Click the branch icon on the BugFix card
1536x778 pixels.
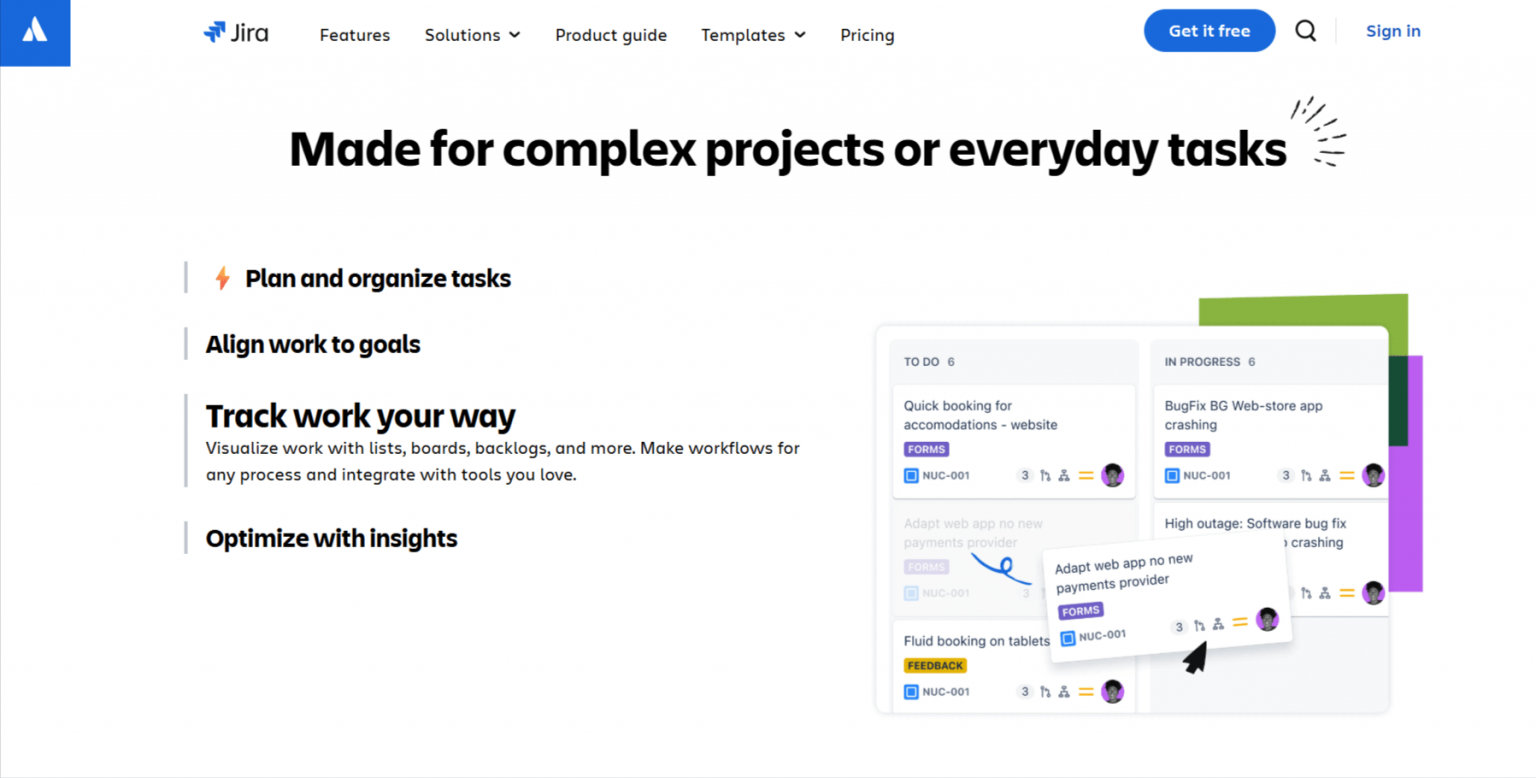coord(1307,476)
